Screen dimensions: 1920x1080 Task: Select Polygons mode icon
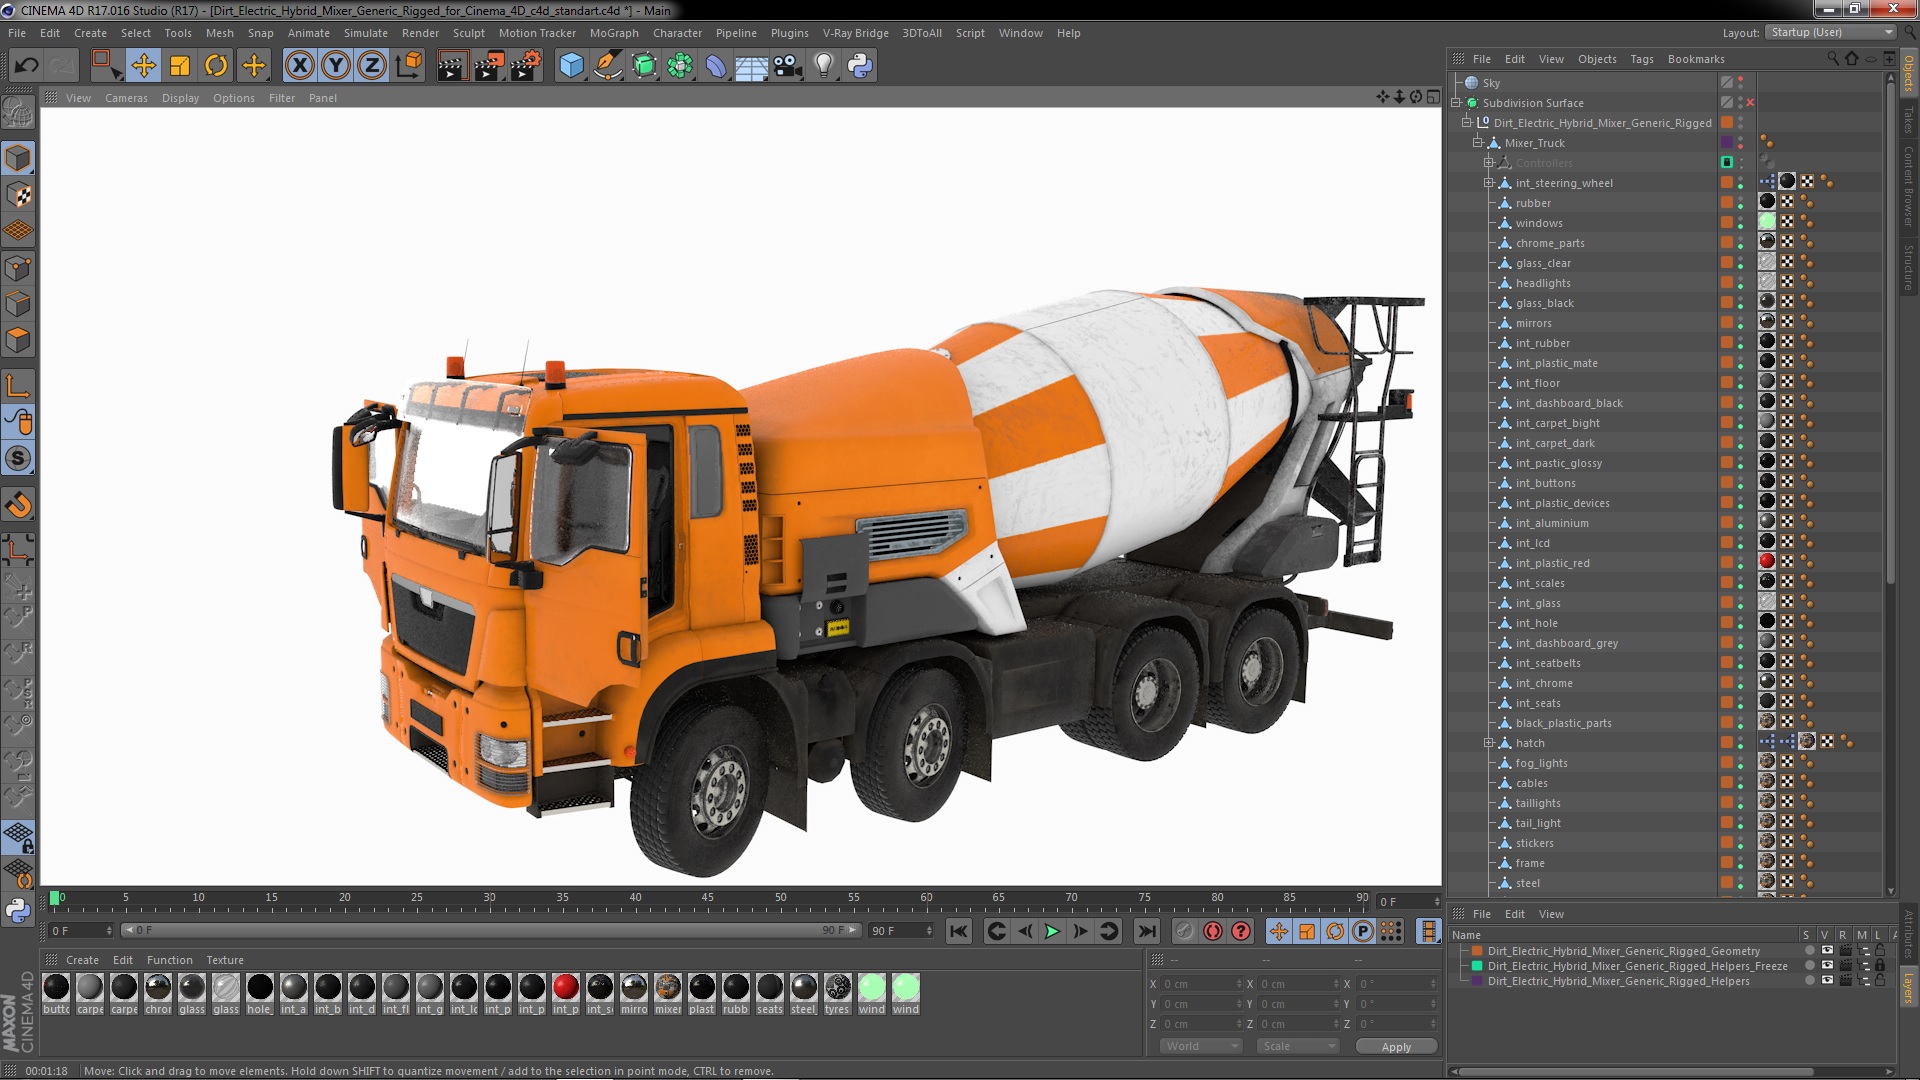[18, 340]
